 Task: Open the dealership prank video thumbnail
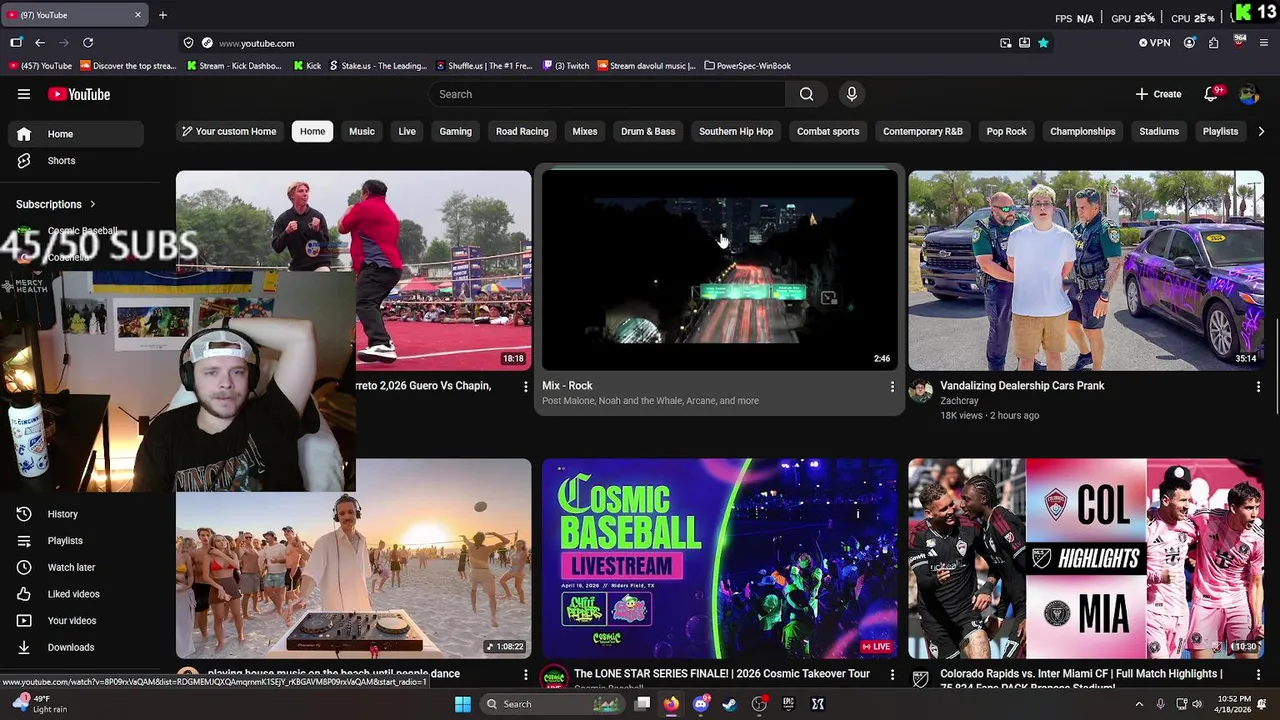click(x=1086, y=270)
